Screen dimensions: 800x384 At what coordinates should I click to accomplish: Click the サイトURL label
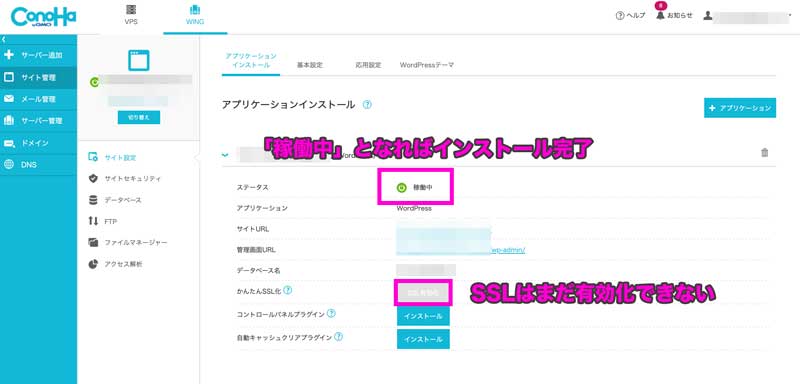point(253,229)
